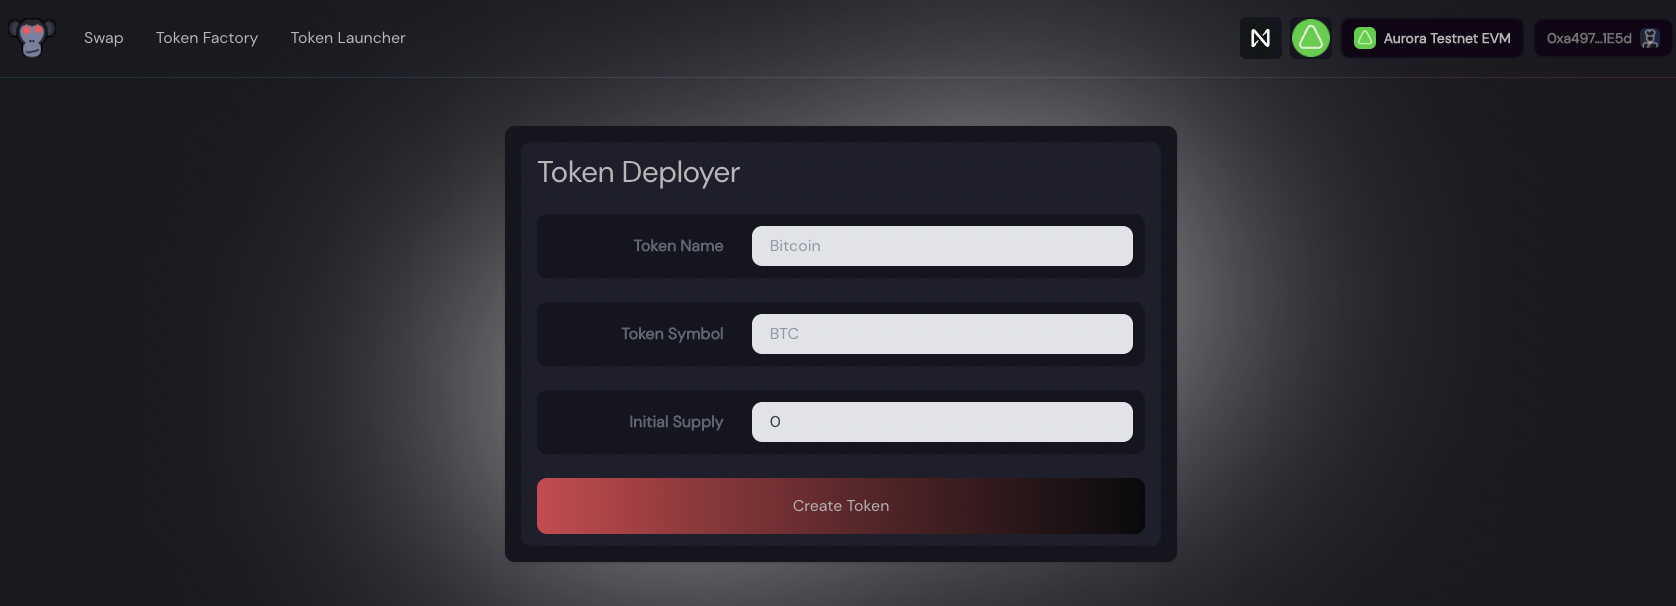Open the NEAR network icon button

(x=1260, y=38)
